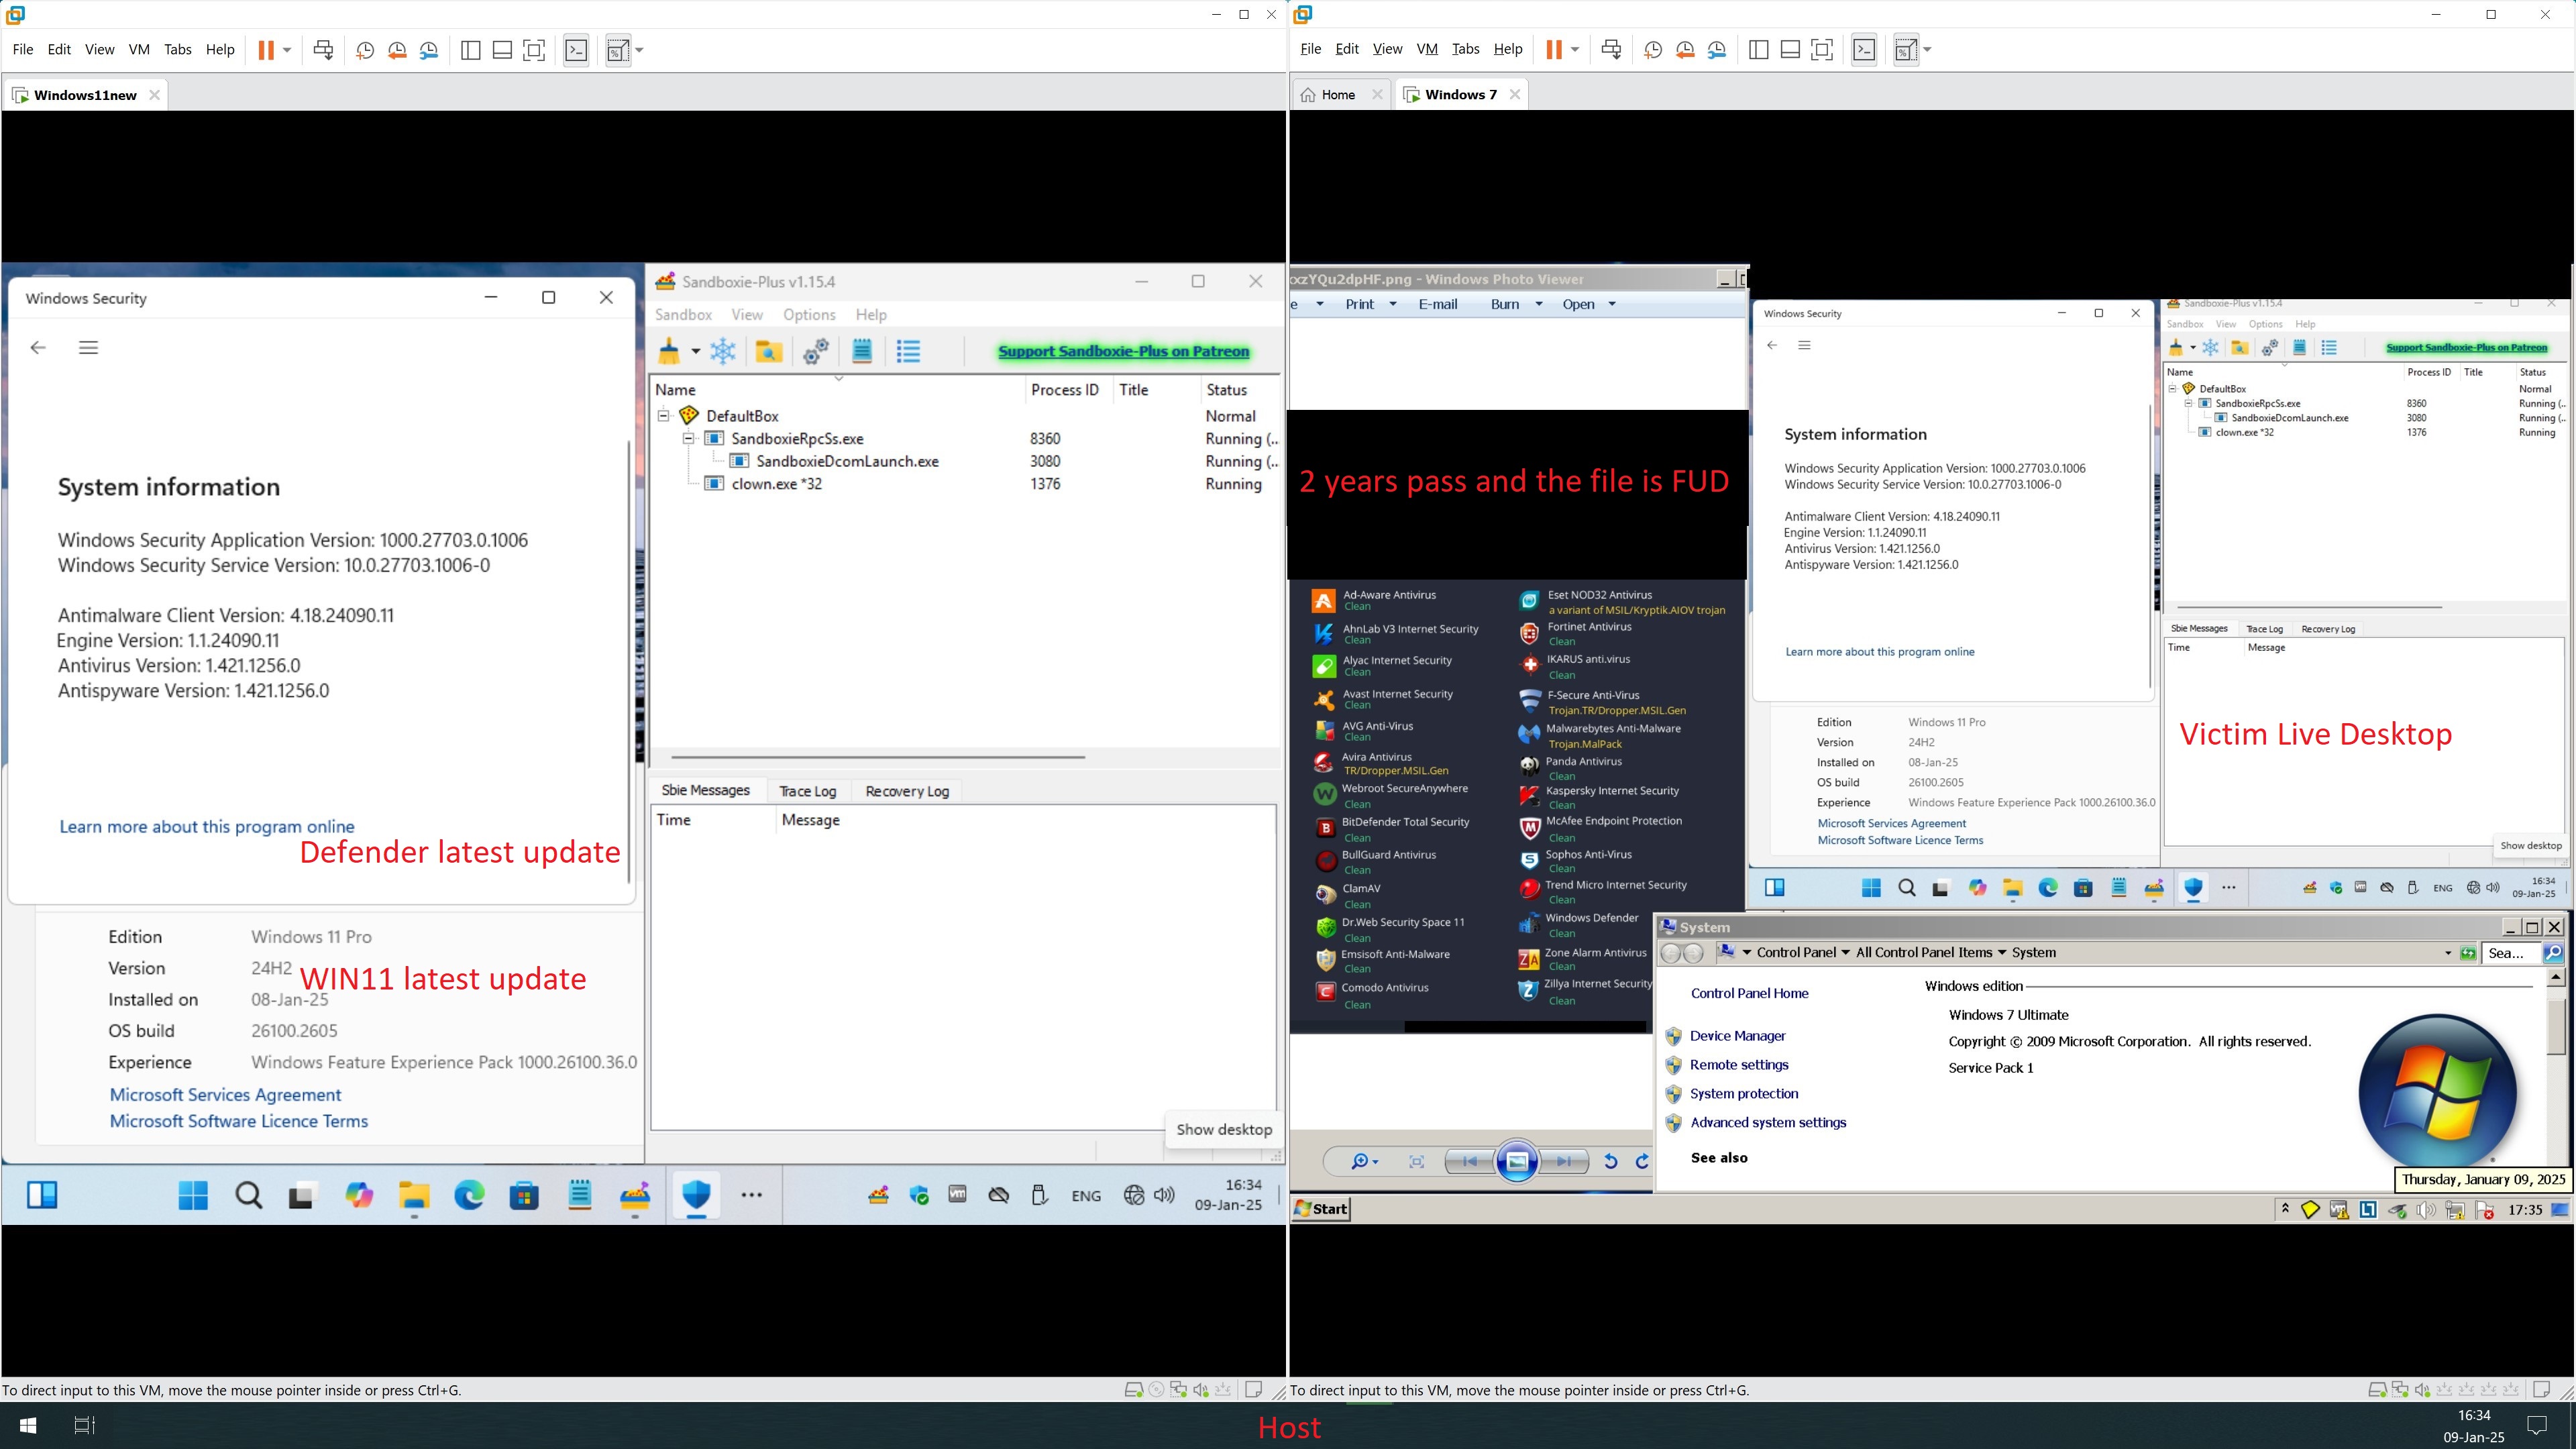Click dustpan cleanup icon in large Sandboxie-Plus
Screen dimensions: 2576x1449
click(x=669, y=351)
